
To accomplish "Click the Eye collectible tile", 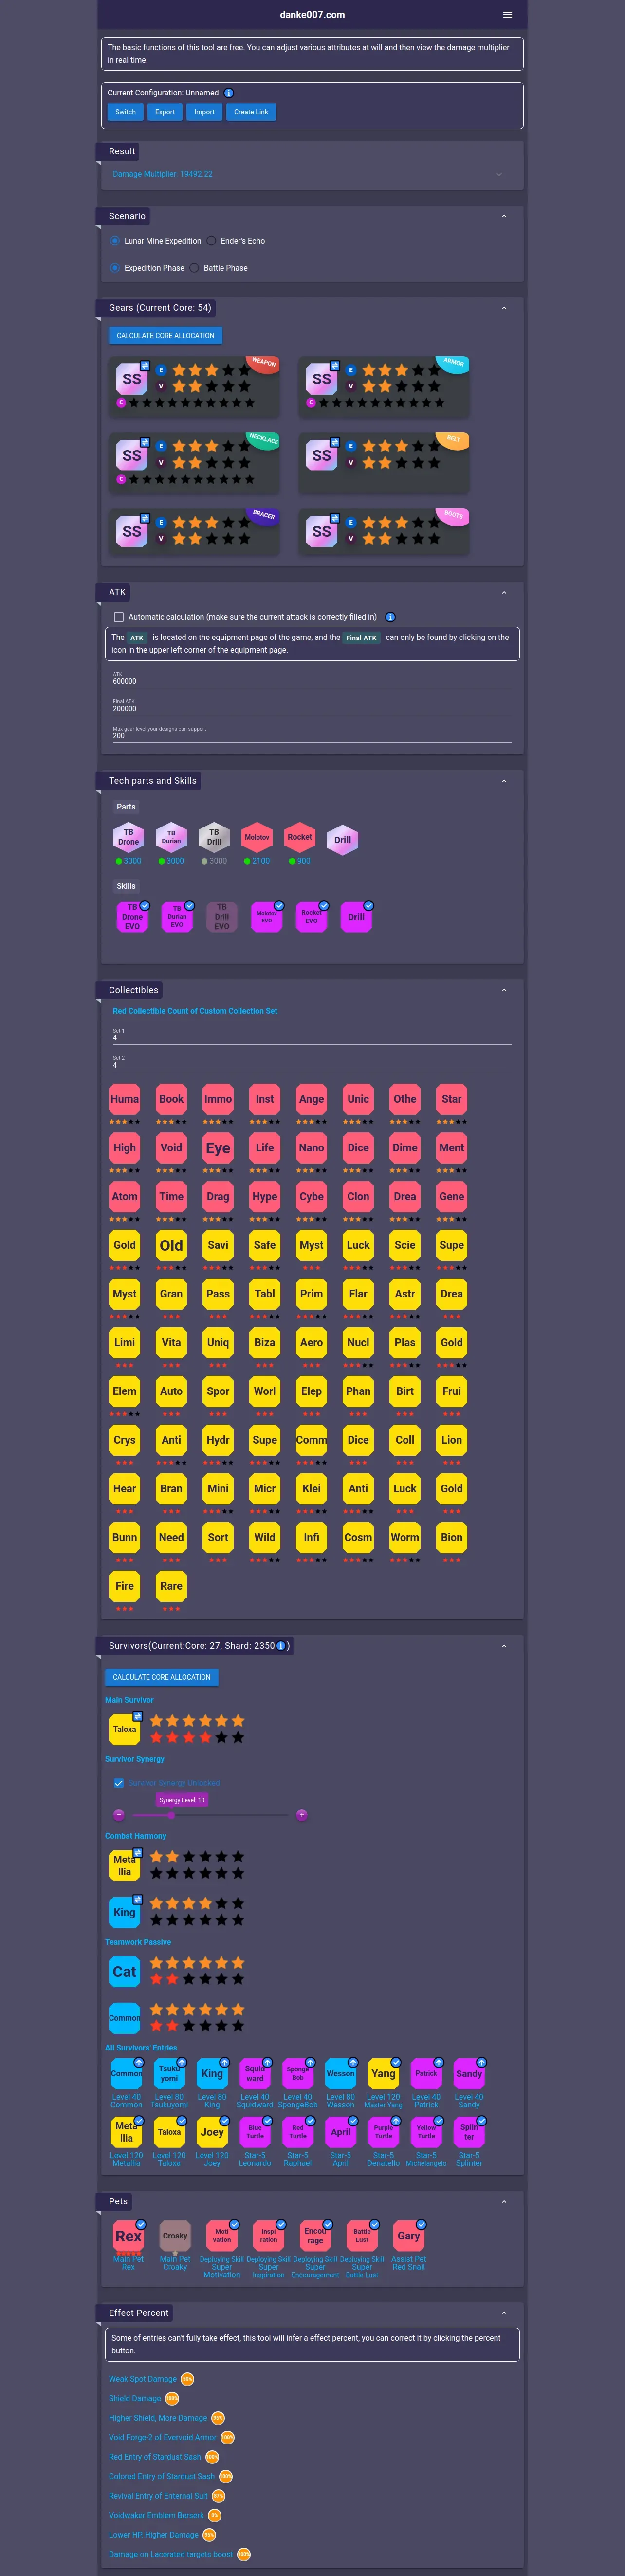I will coord(218,1148).
